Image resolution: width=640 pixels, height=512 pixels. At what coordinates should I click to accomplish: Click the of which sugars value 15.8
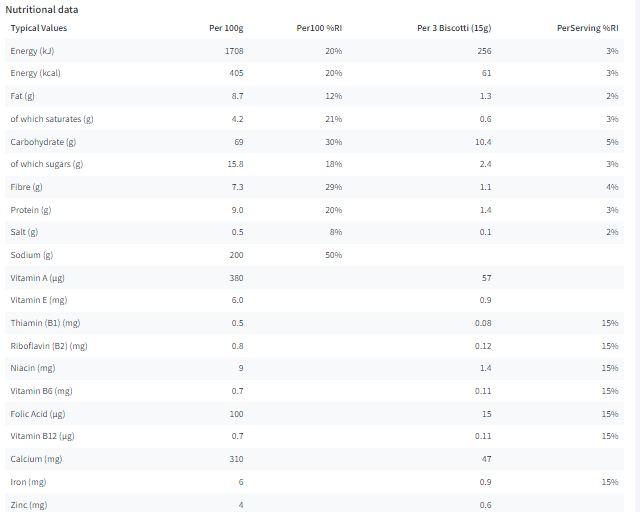click(236, 164)
